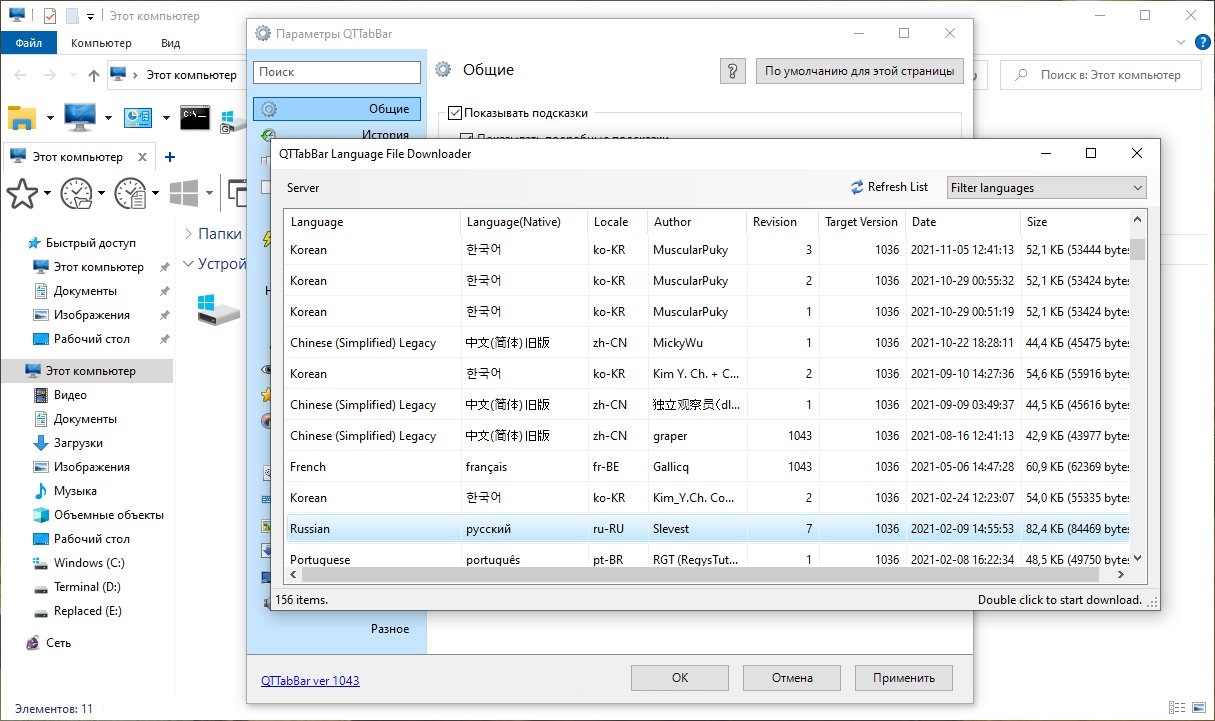The width and height of the screenshot is (1215, 721).
Task: Click the monitor icon in Explorer toolbar
Action: point(80,118)
